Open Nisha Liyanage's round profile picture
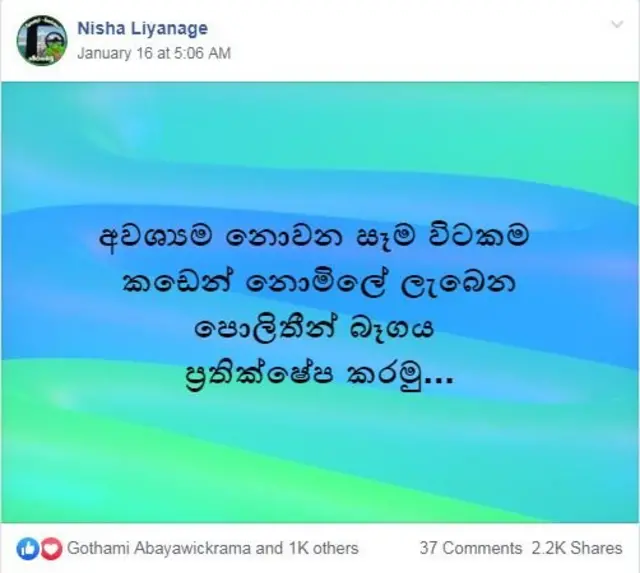The width and height of the screenshot is (640, 573). pos(42,40)
